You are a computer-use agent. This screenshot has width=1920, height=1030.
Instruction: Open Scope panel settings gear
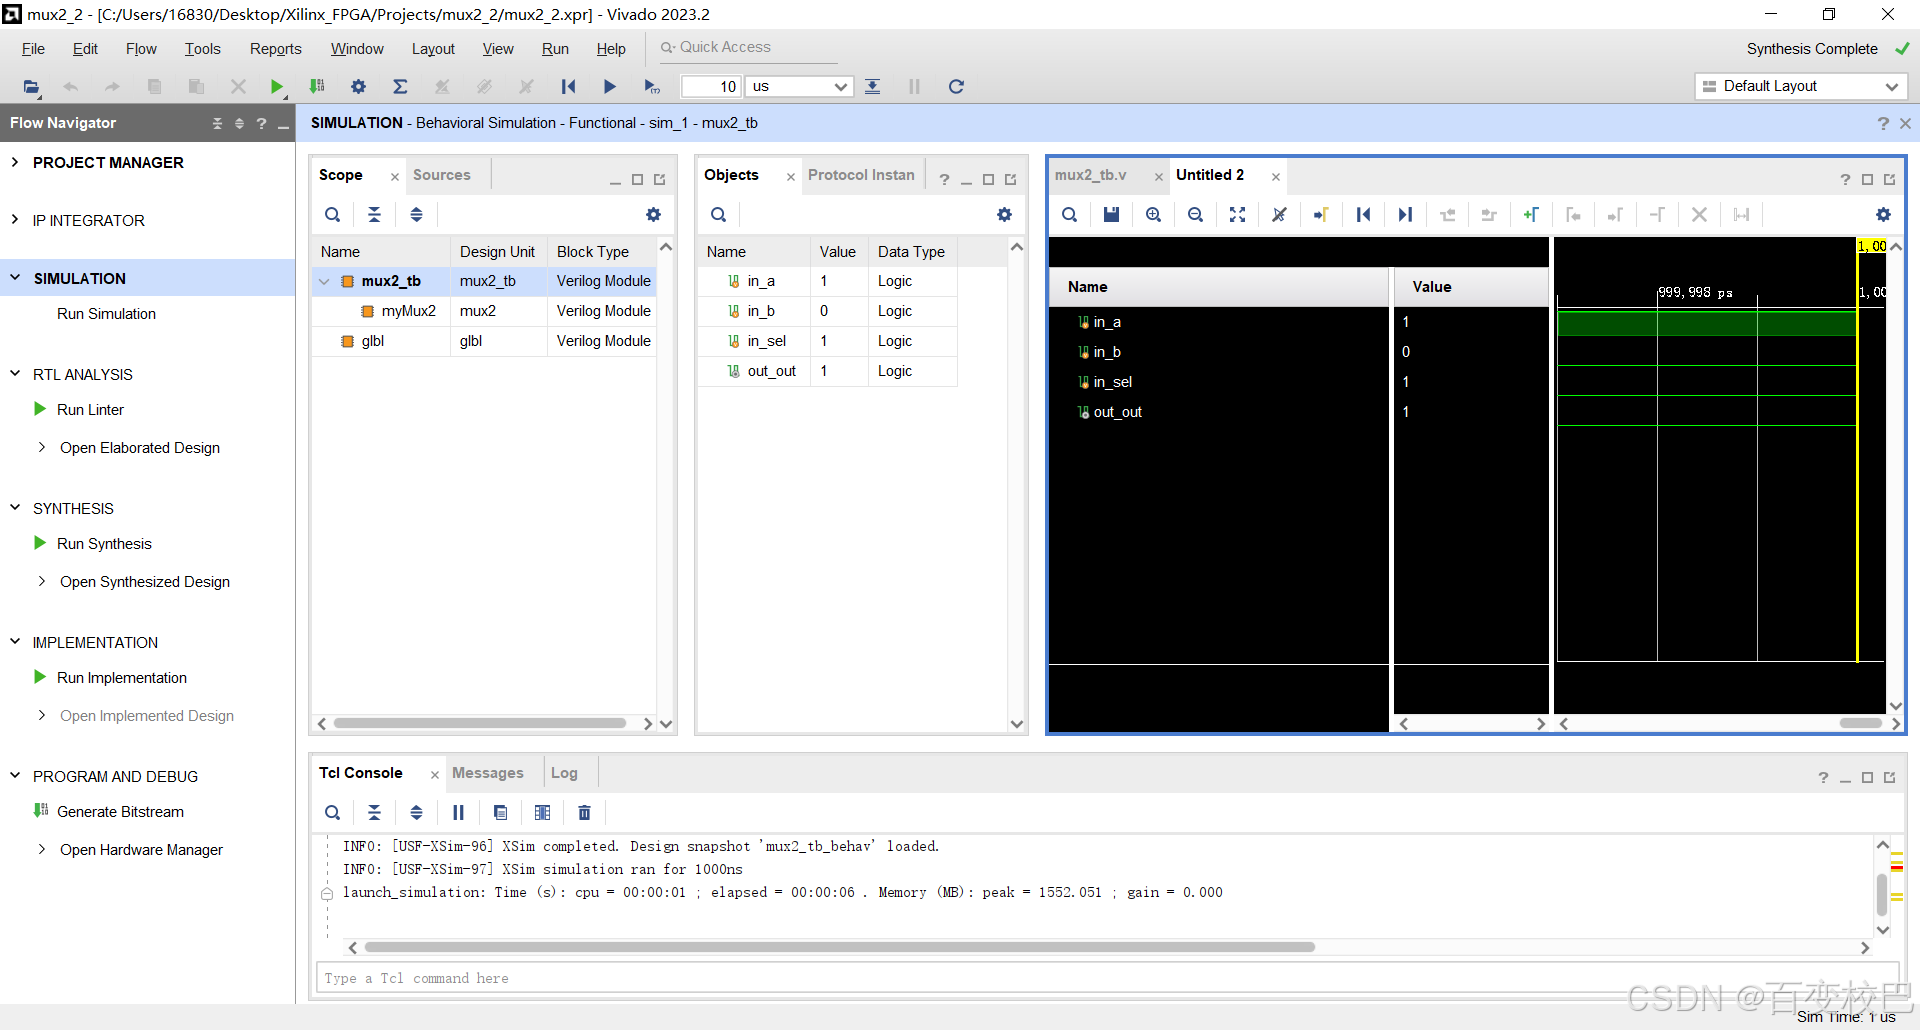653,214
